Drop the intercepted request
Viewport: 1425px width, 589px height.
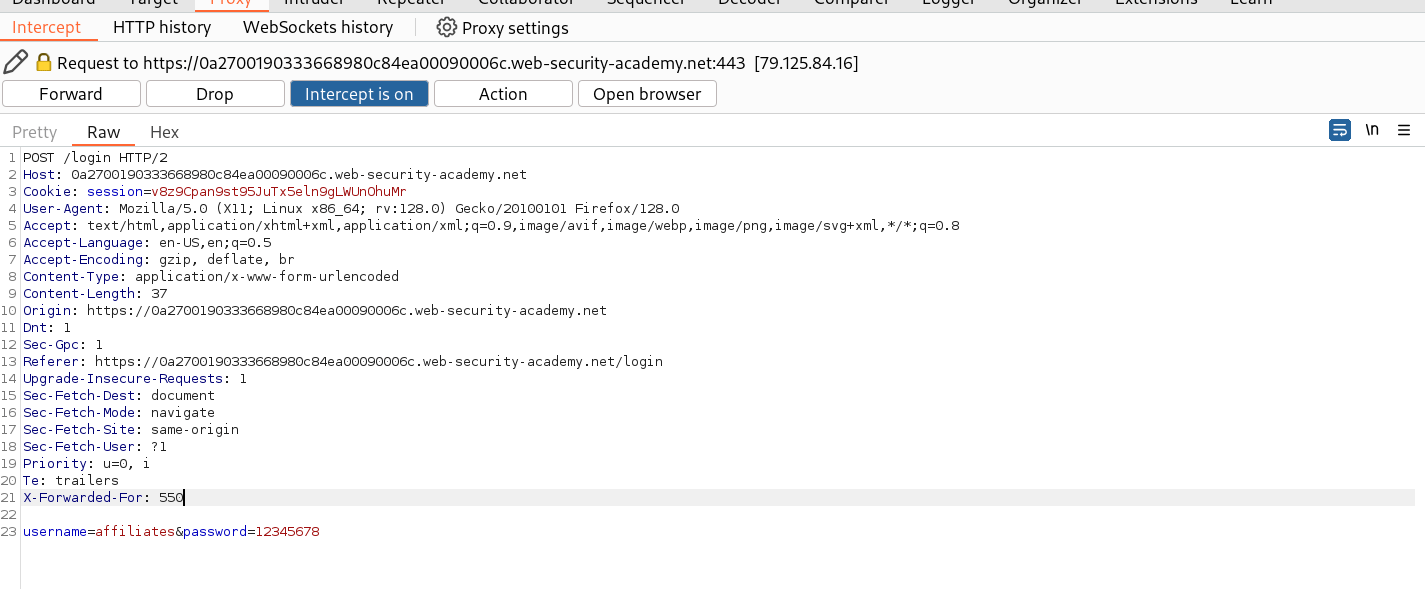[215, 93]
